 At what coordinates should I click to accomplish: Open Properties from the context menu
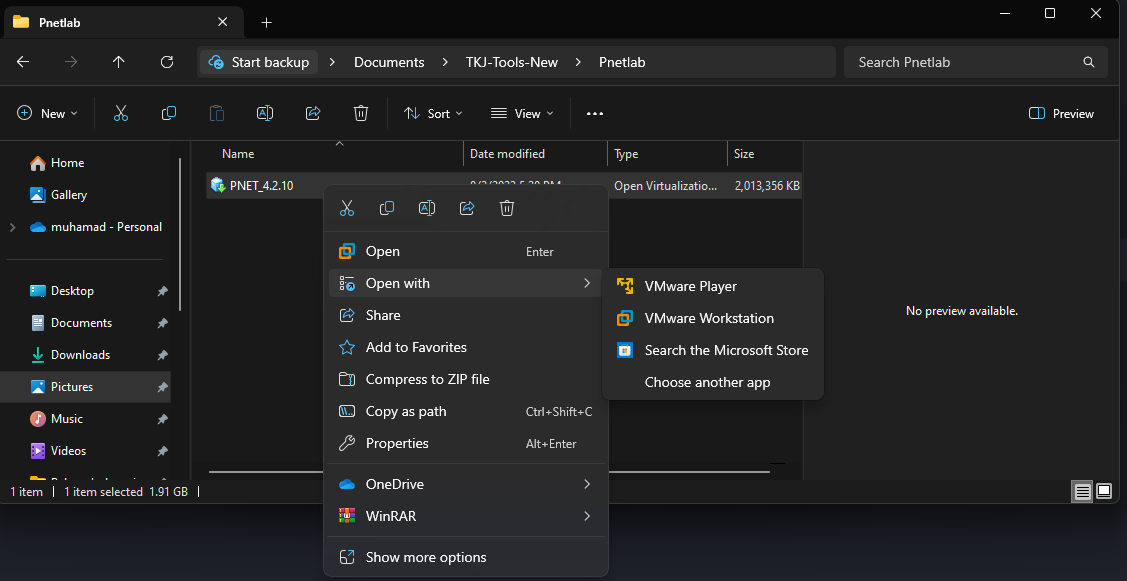pos(466,444)
